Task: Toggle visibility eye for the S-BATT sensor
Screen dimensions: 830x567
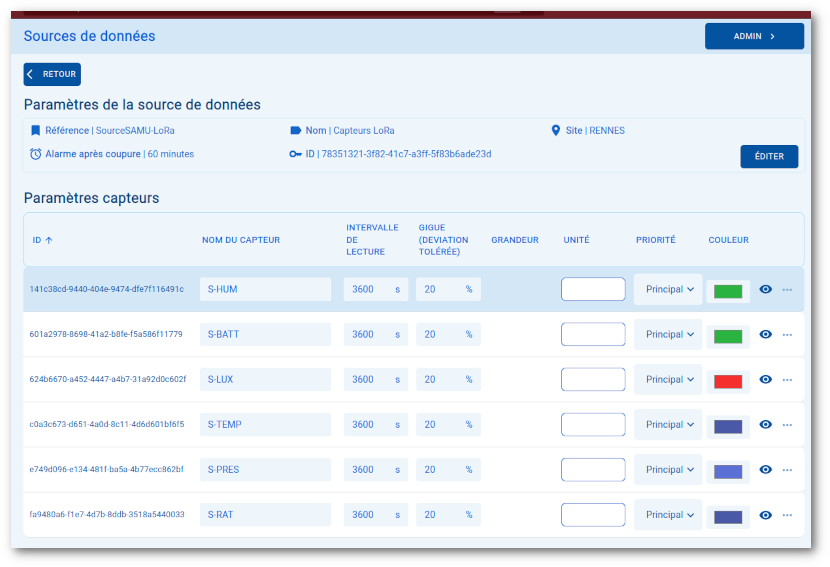Action: click(766, 335)
